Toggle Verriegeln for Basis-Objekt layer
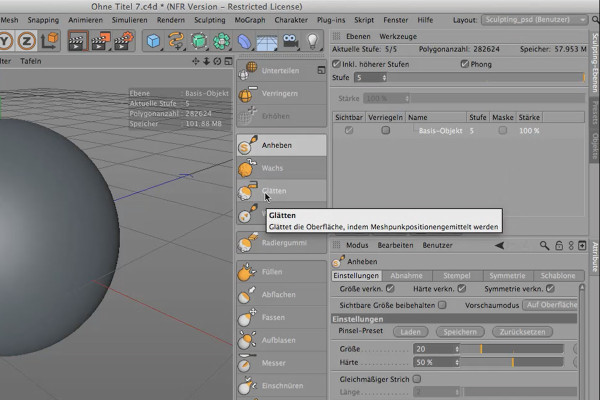This screenshot has width=600, height=400. 385,131
